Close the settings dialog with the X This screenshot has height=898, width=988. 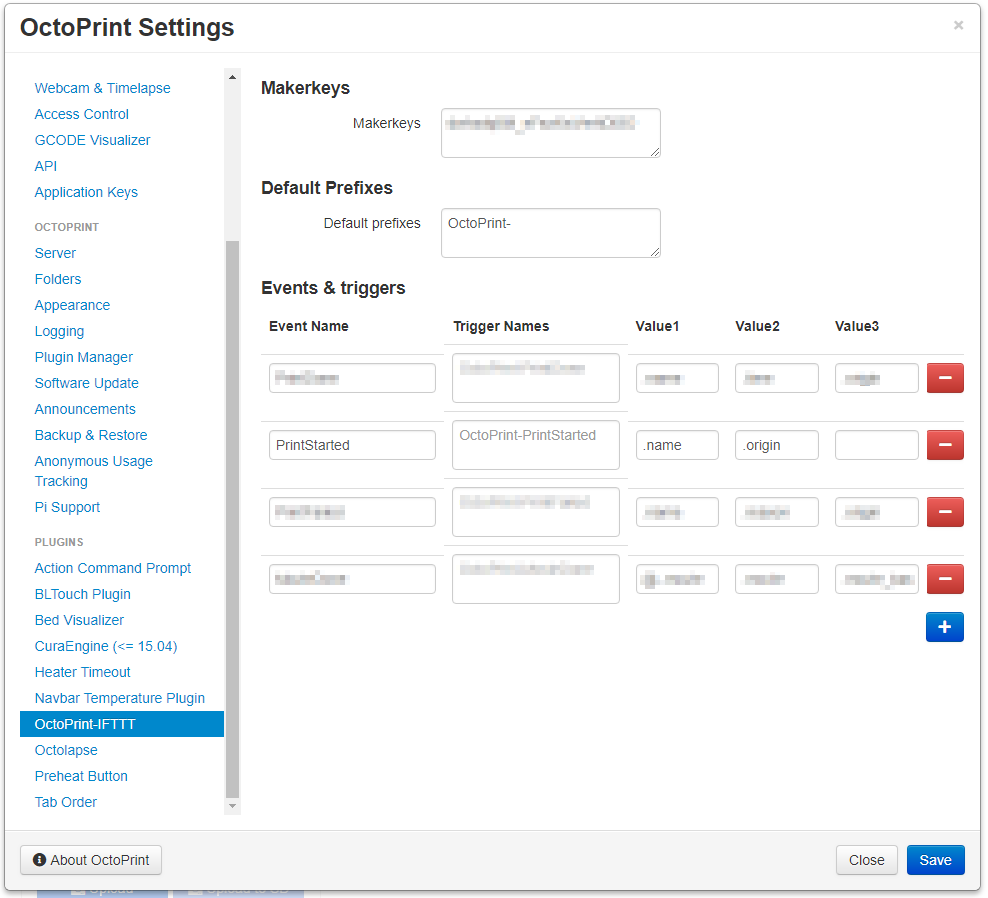[x=958, y=25]
